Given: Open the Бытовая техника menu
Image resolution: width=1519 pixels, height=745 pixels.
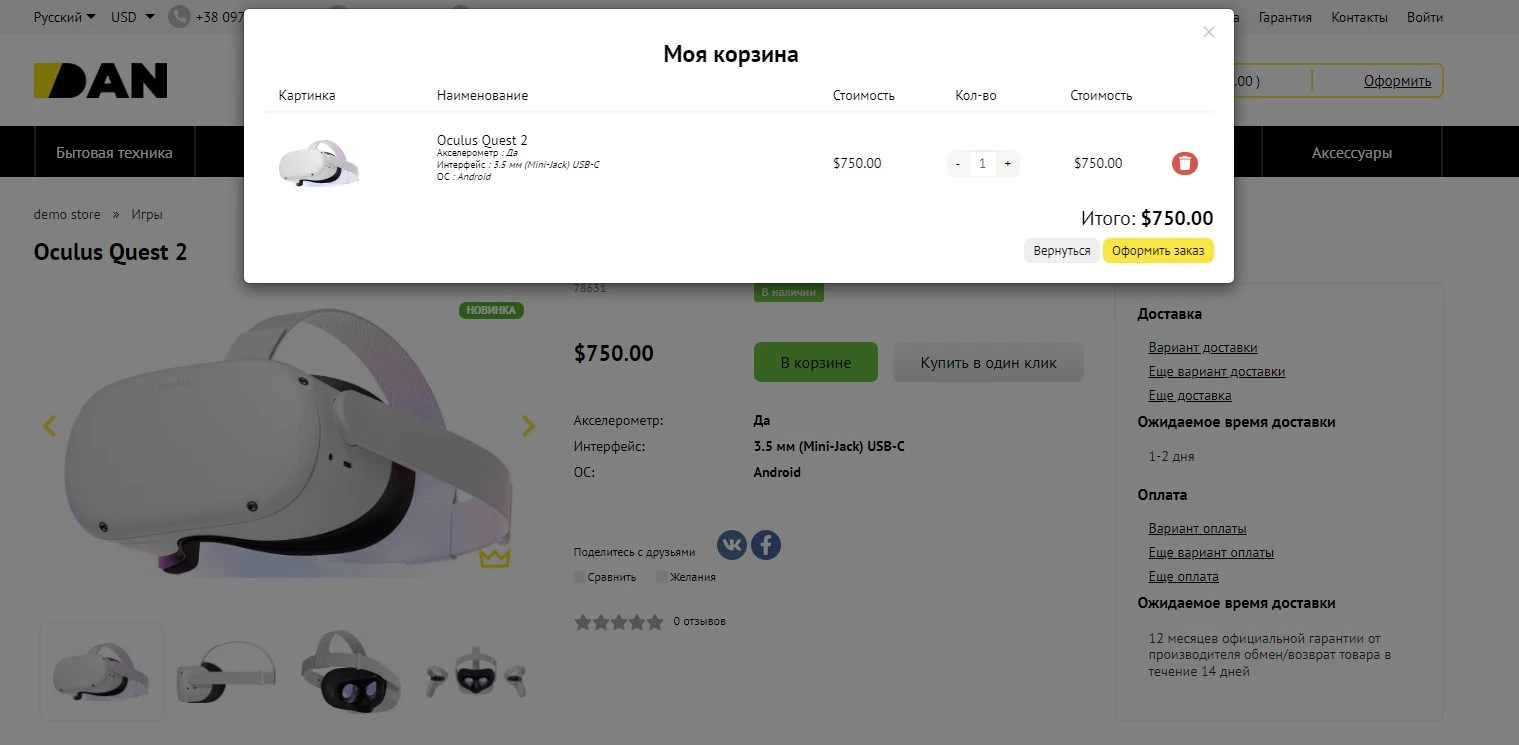Looking at the screenshot, I should (x=114, y=152).
